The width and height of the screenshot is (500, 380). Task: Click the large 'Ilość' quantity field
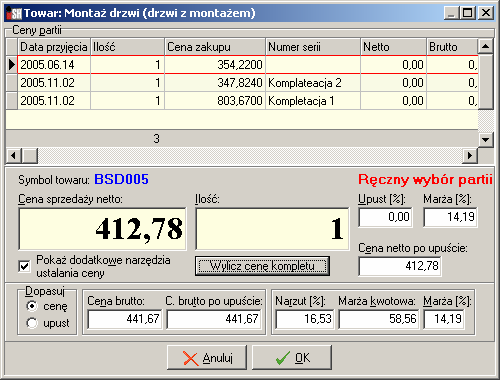coord(272,229)
